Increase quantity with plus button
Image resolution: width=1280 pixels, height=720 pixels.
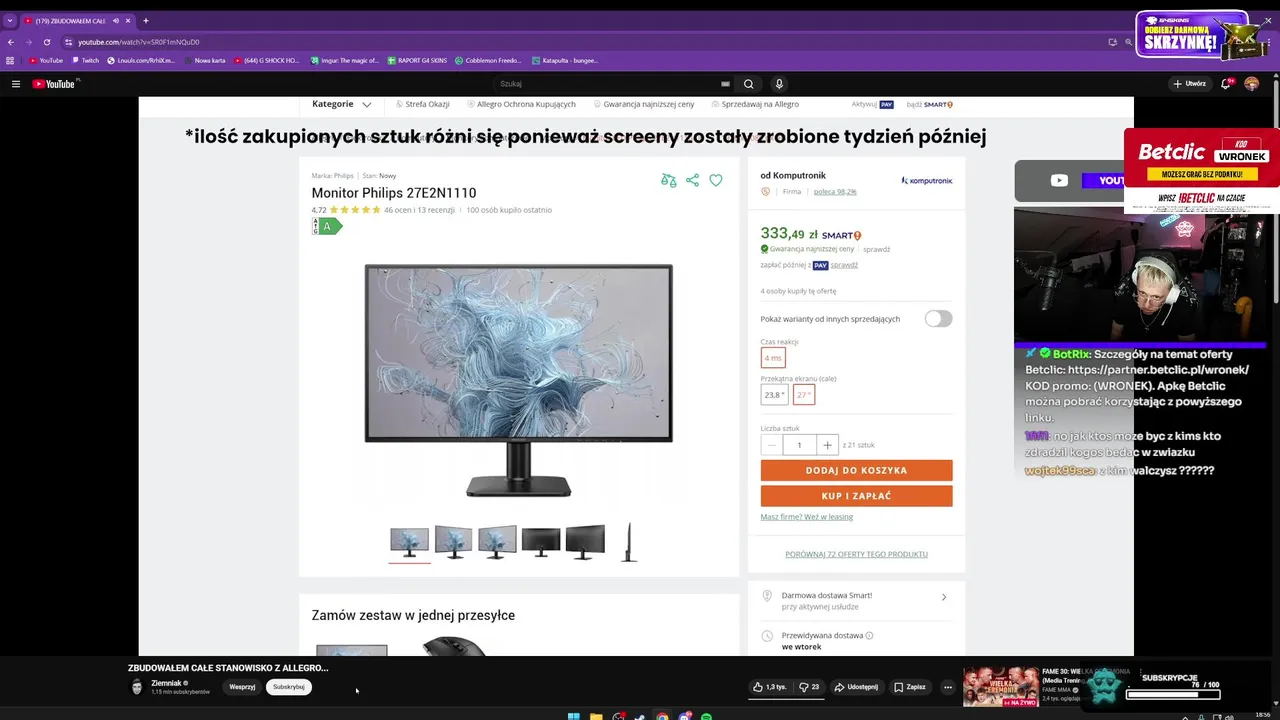[x=827, y=445]
